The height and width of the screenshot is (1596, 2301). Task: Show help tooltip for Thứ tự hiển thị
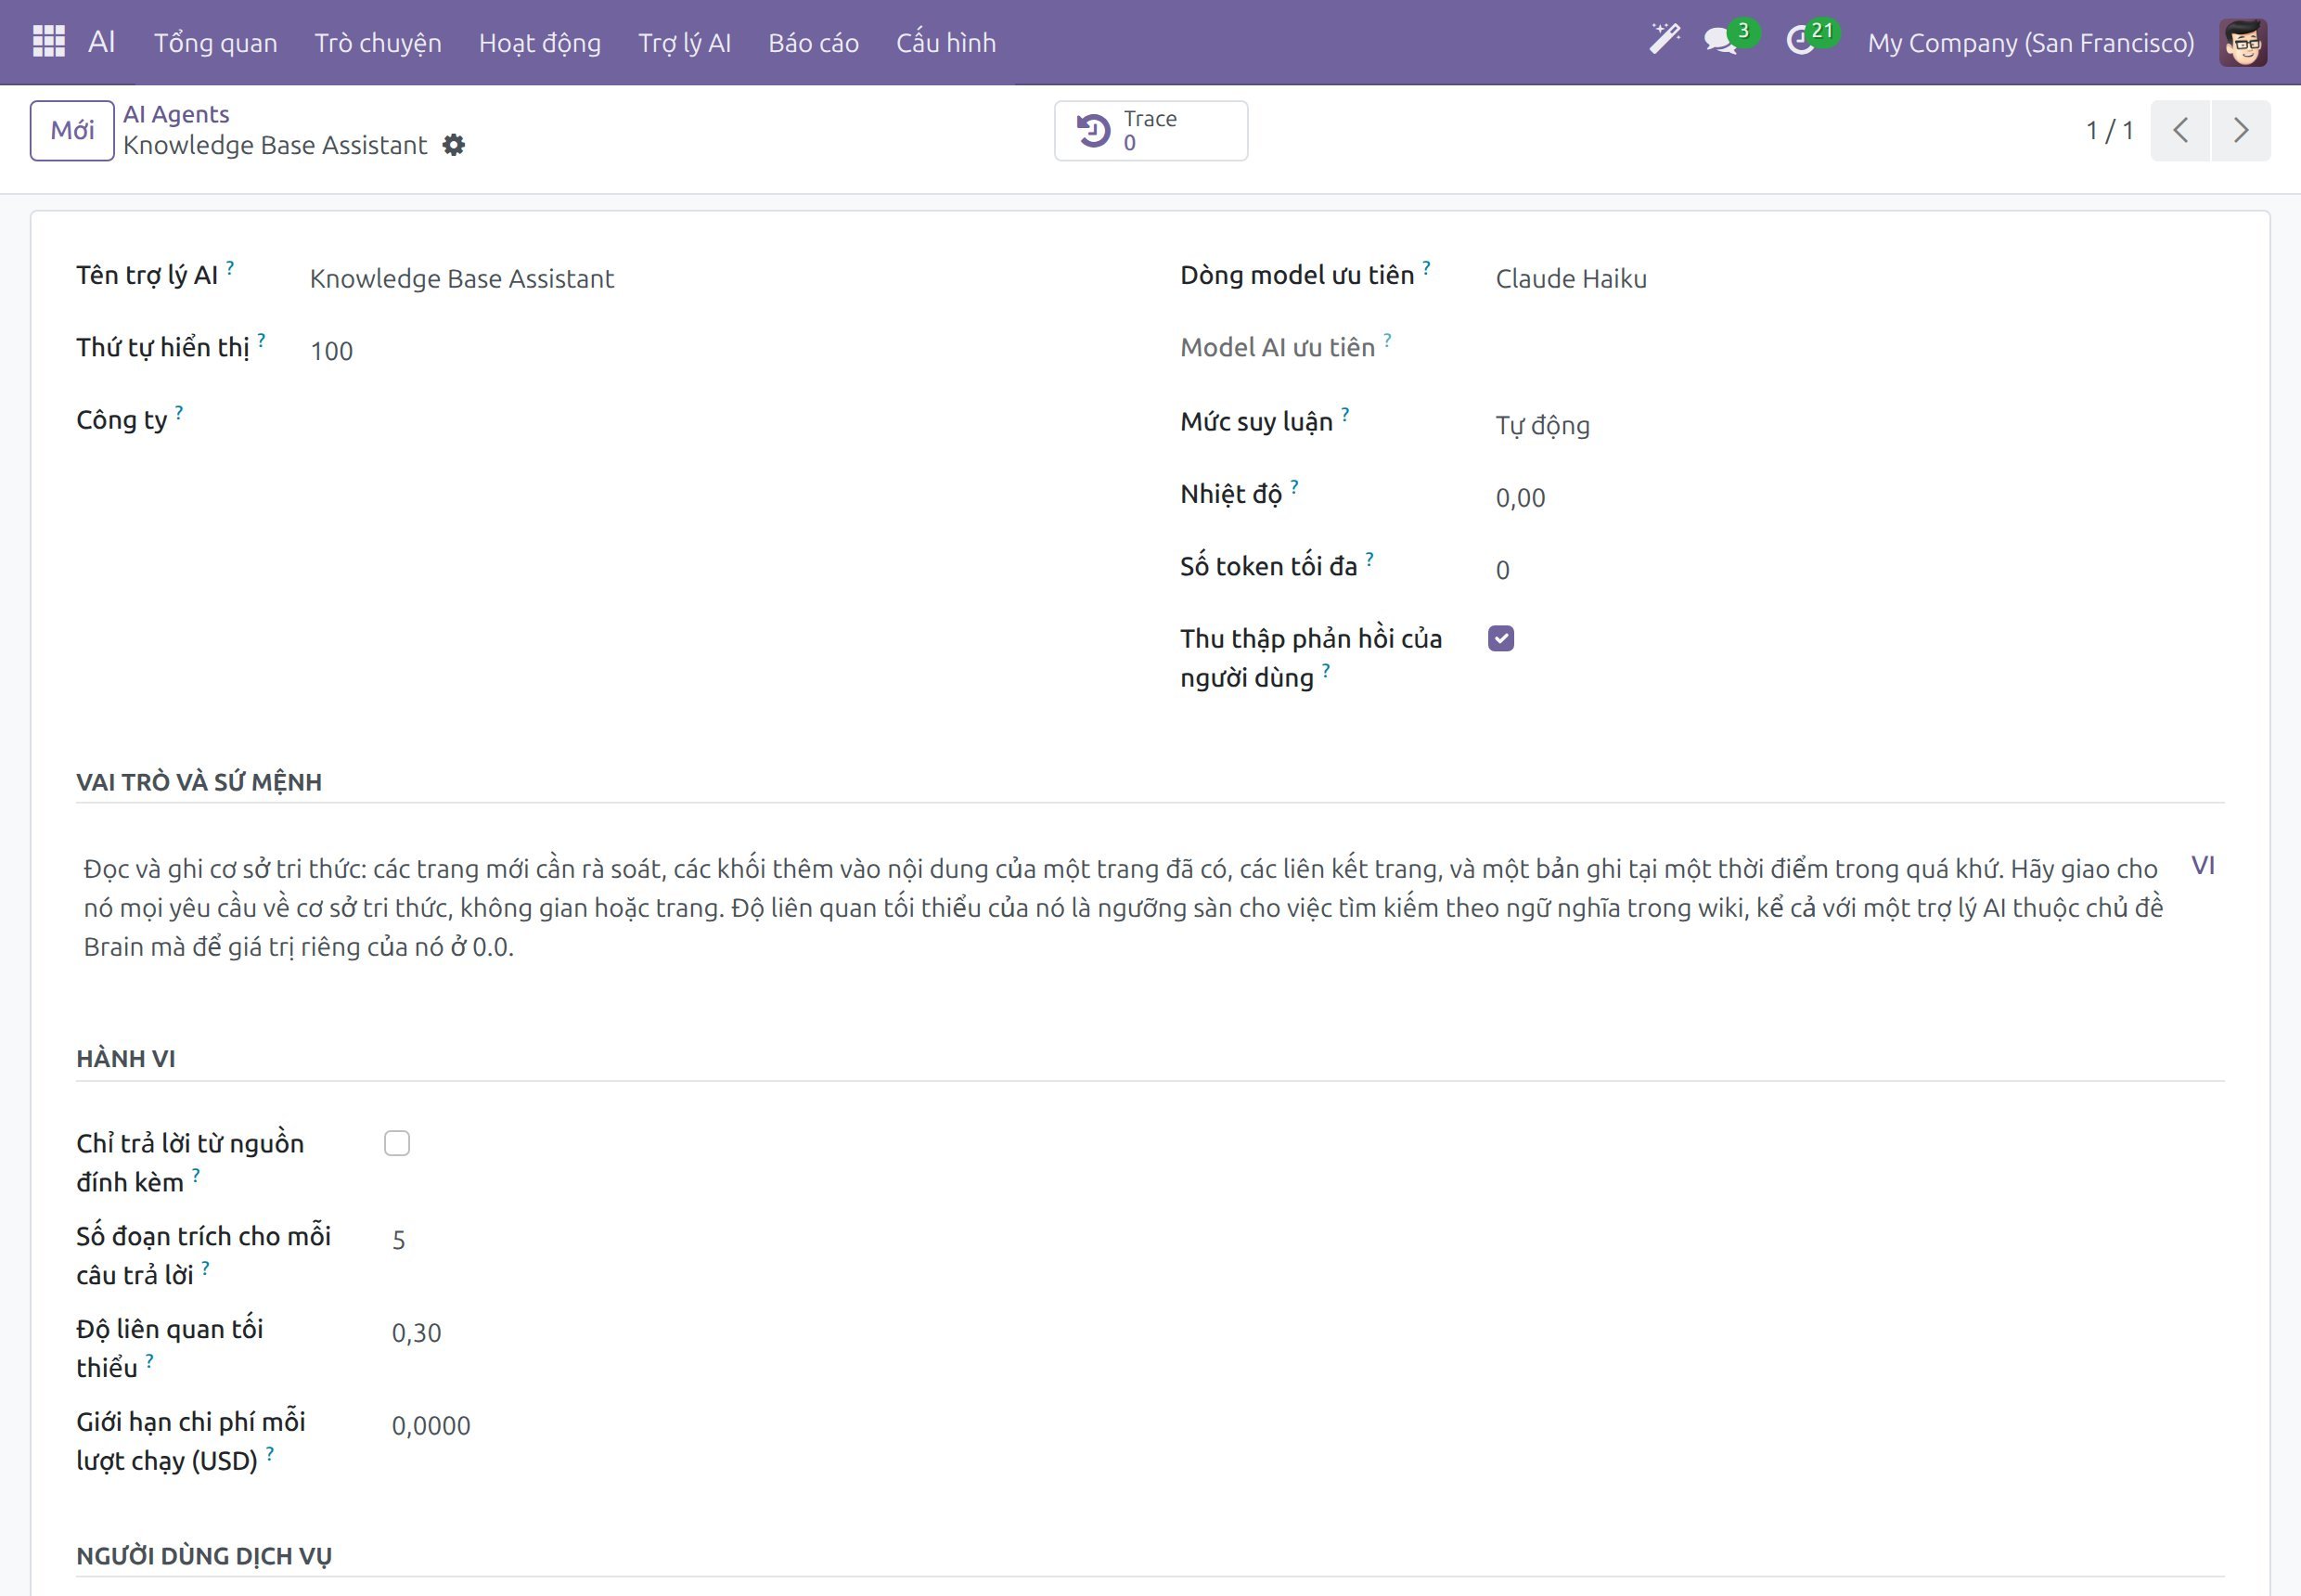[x=261, y=340]
